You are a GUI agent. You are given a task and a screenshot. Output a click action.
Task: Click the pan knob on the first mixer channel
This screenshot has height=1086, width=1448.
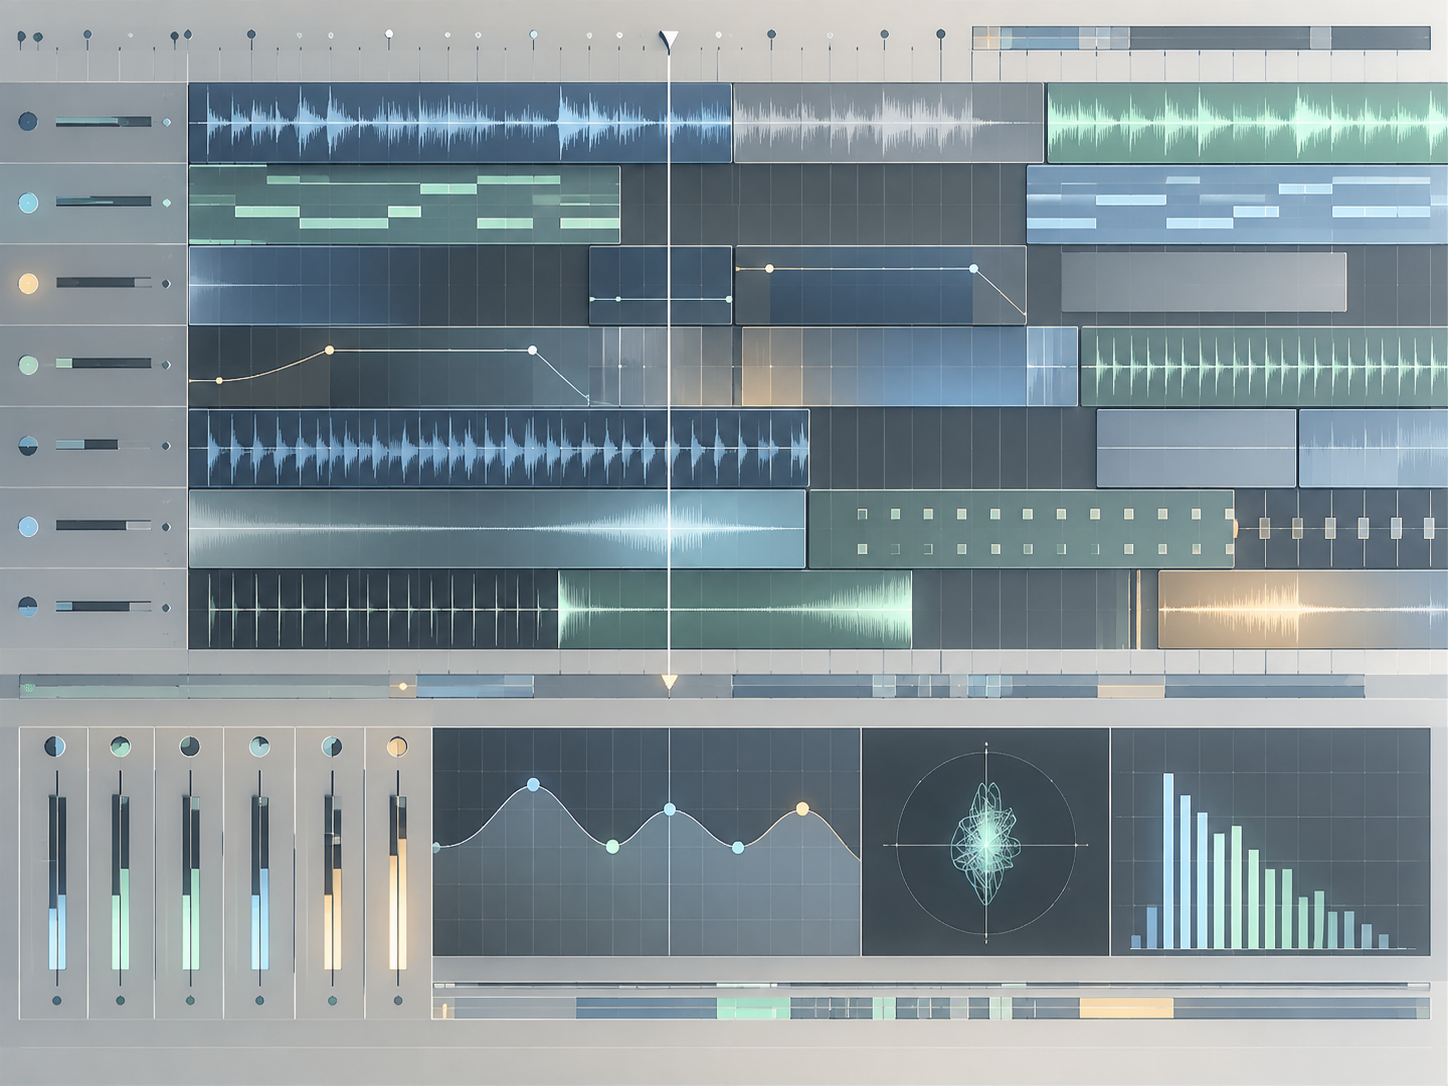(x=55, y=746)
